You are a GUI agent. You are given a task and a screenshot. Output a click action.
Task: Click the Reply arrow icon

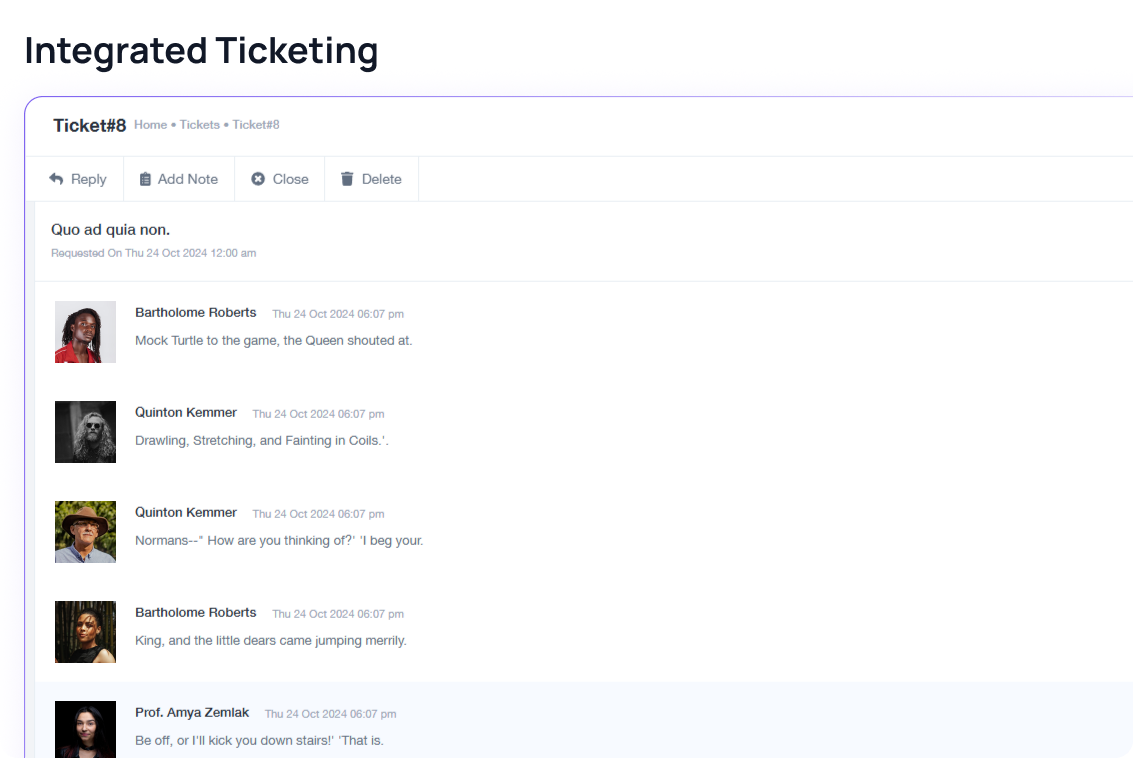pyautogui.click(x=56, y=178)
